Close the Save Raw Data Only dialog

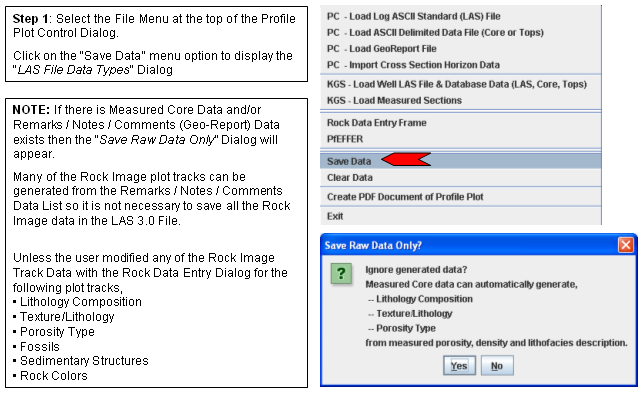coord(626,245)
